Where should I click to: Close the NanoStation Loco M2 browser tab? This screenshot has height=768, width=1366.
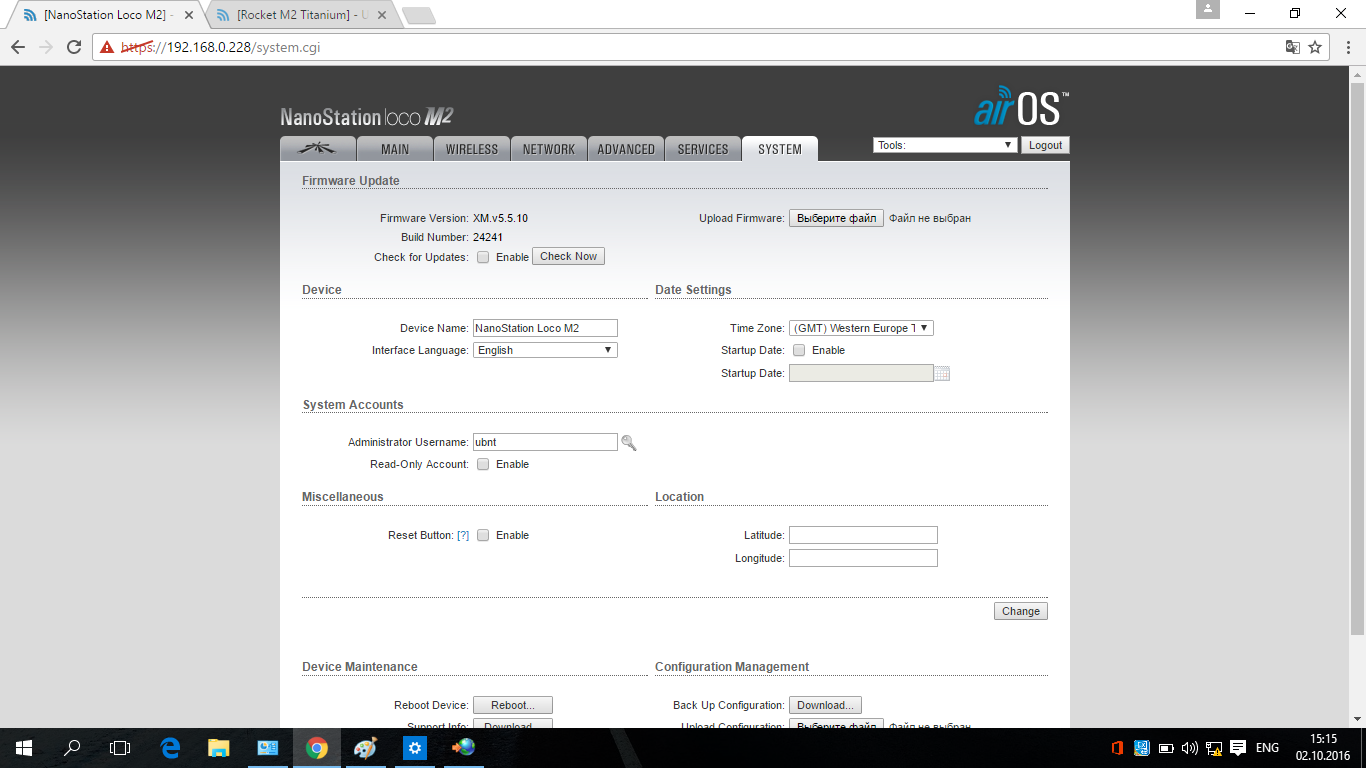[189, 15]
